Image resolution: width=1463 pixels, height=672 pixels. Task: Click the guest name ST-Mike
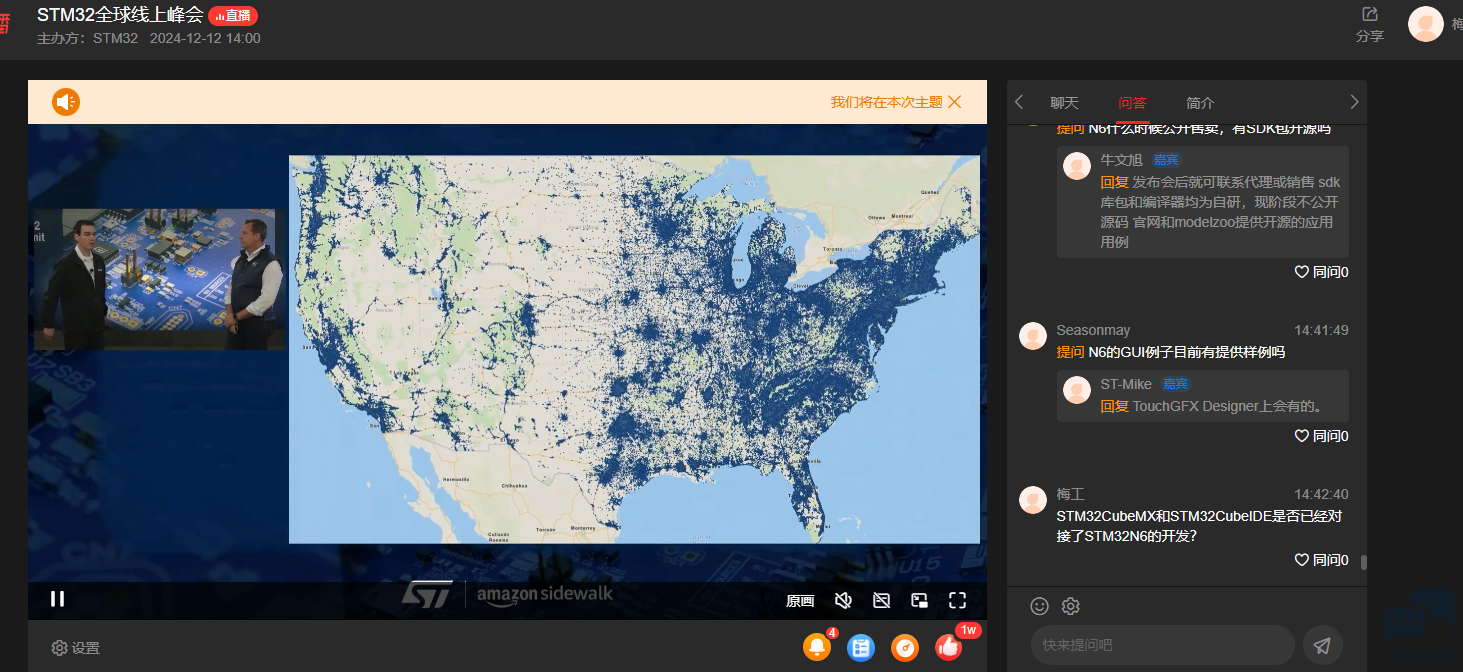(1126, 384)
